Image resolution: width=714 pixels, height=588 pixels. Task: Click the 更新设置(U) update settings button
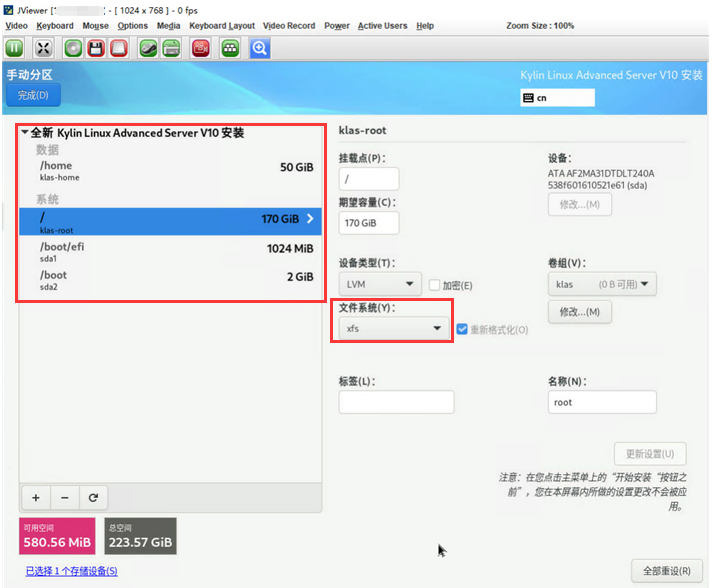[650, 454]
